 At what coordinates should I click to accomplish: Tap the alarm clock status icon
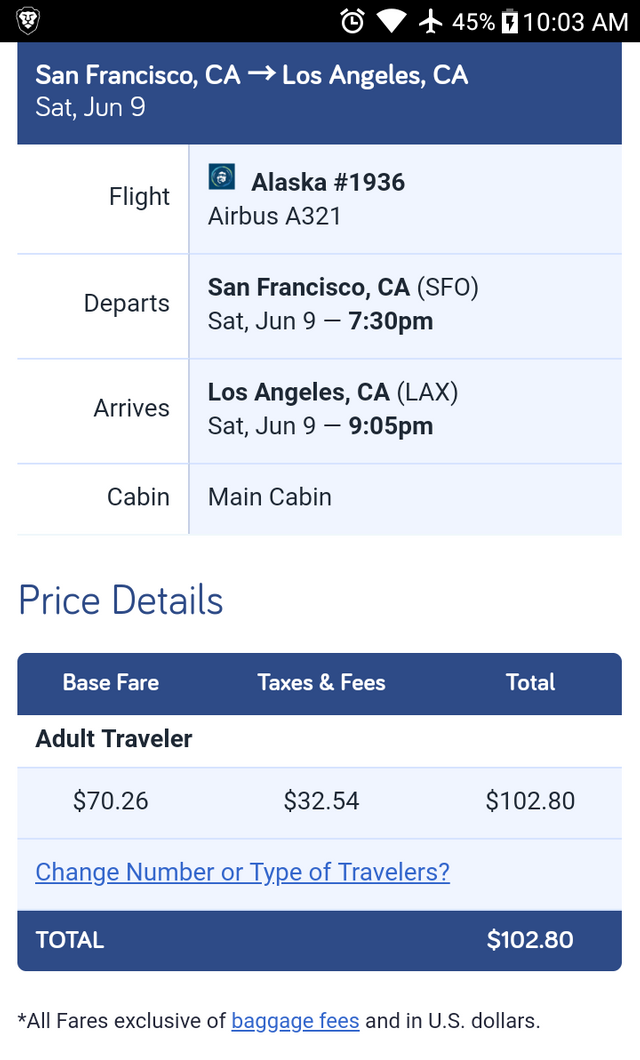click(x=352, y=21)
